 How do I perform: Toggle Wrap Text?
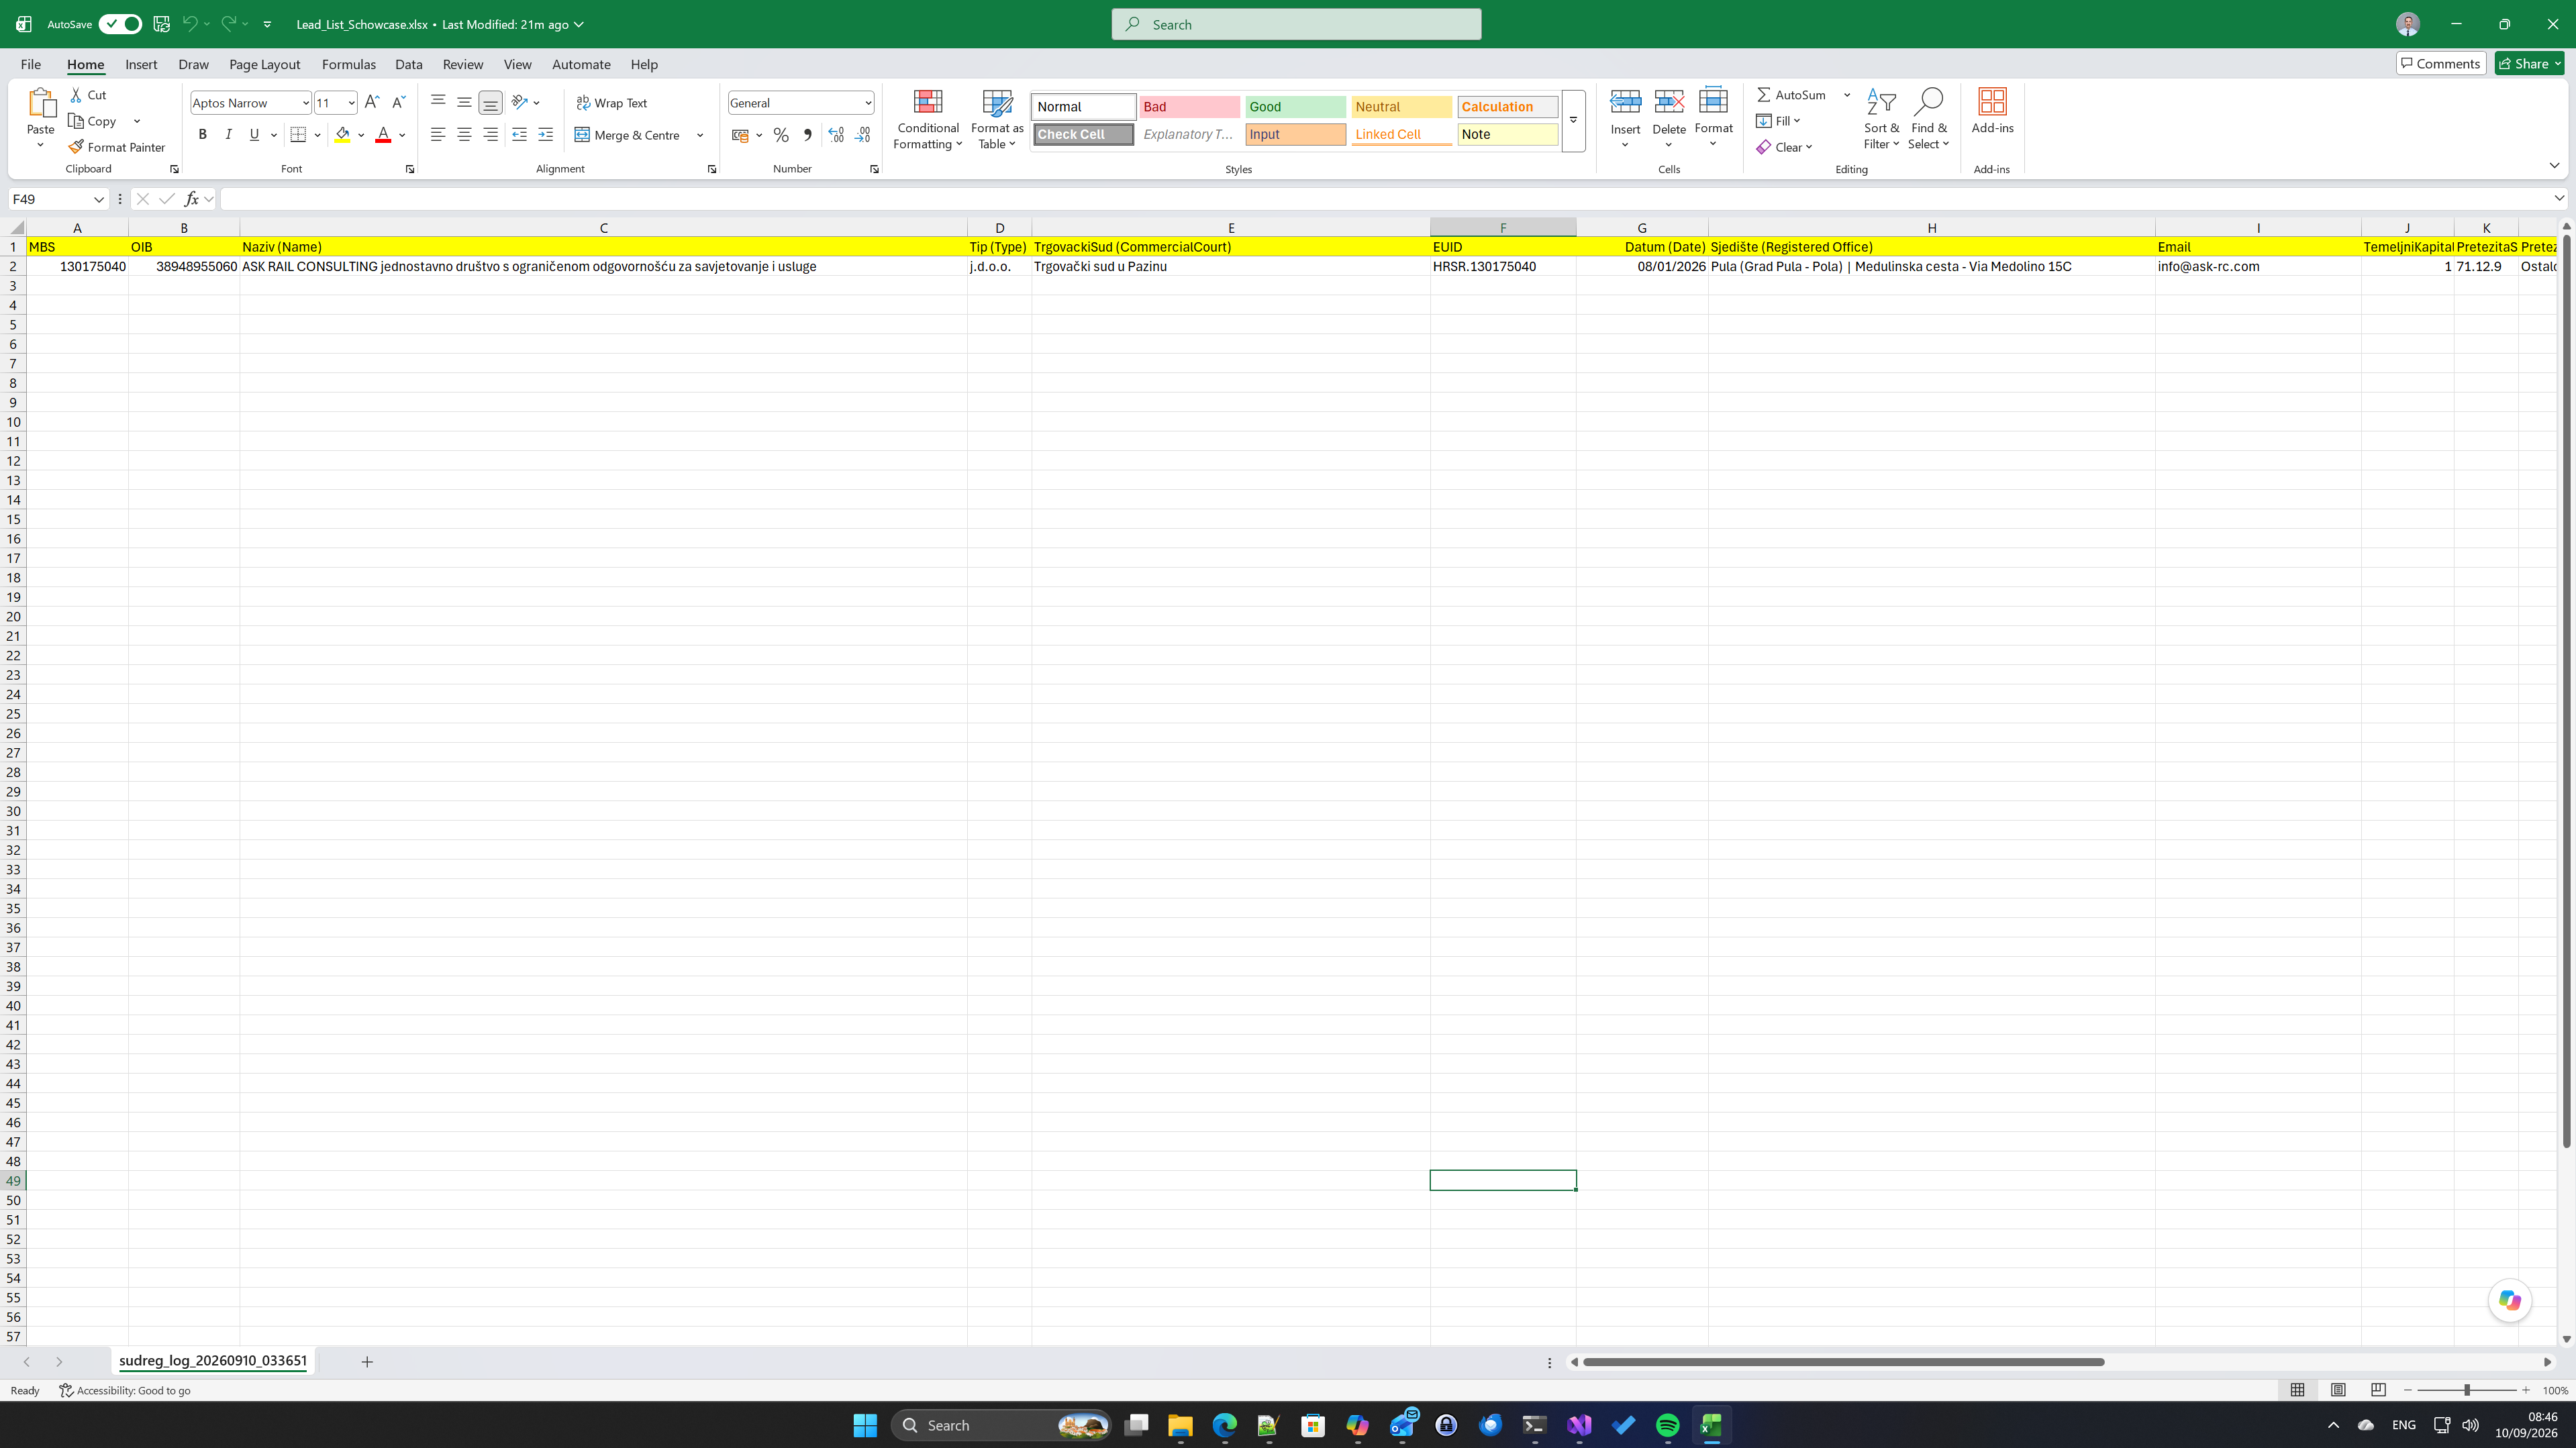tap(611, 103)
